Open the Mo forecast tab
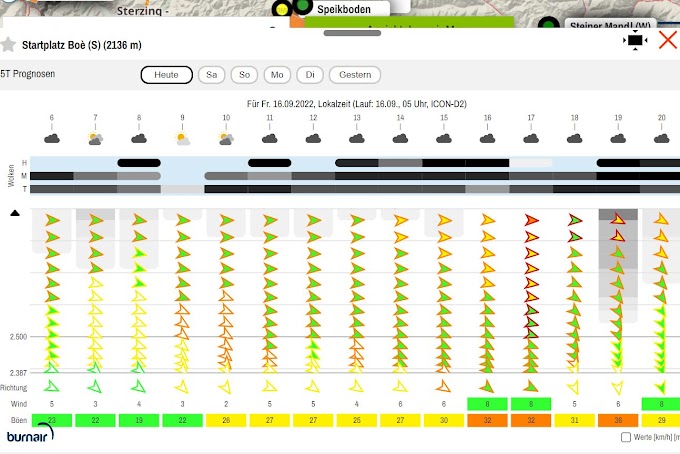 [x=277, y=75]
